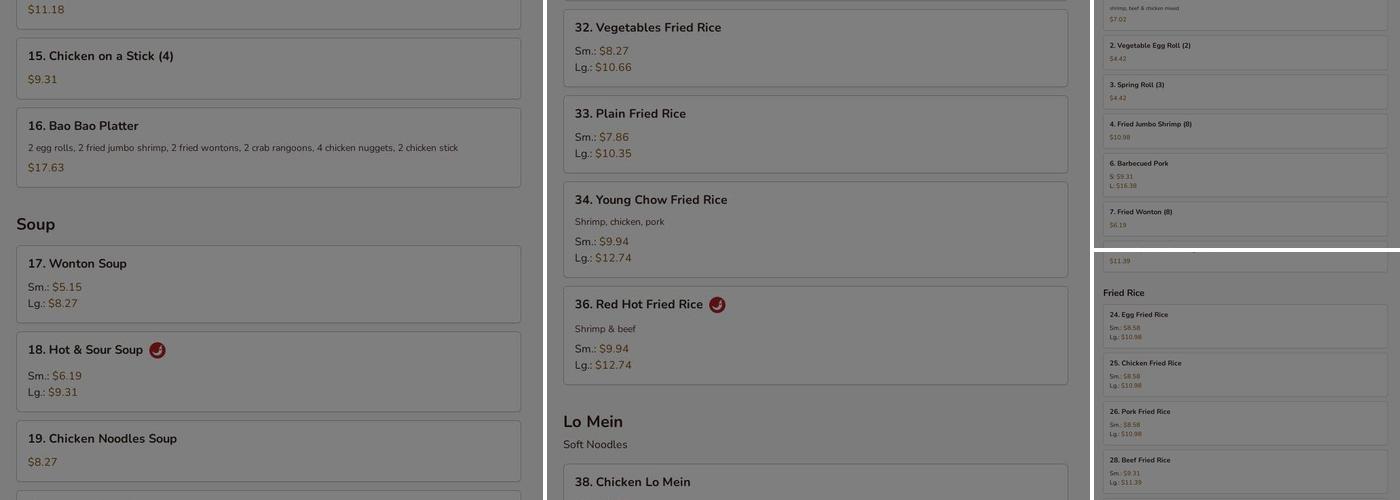The height and width of the screenshot is (500, 1400).
Task: Click the Vegetable Egg Roll item
Action: (1246, 52)
